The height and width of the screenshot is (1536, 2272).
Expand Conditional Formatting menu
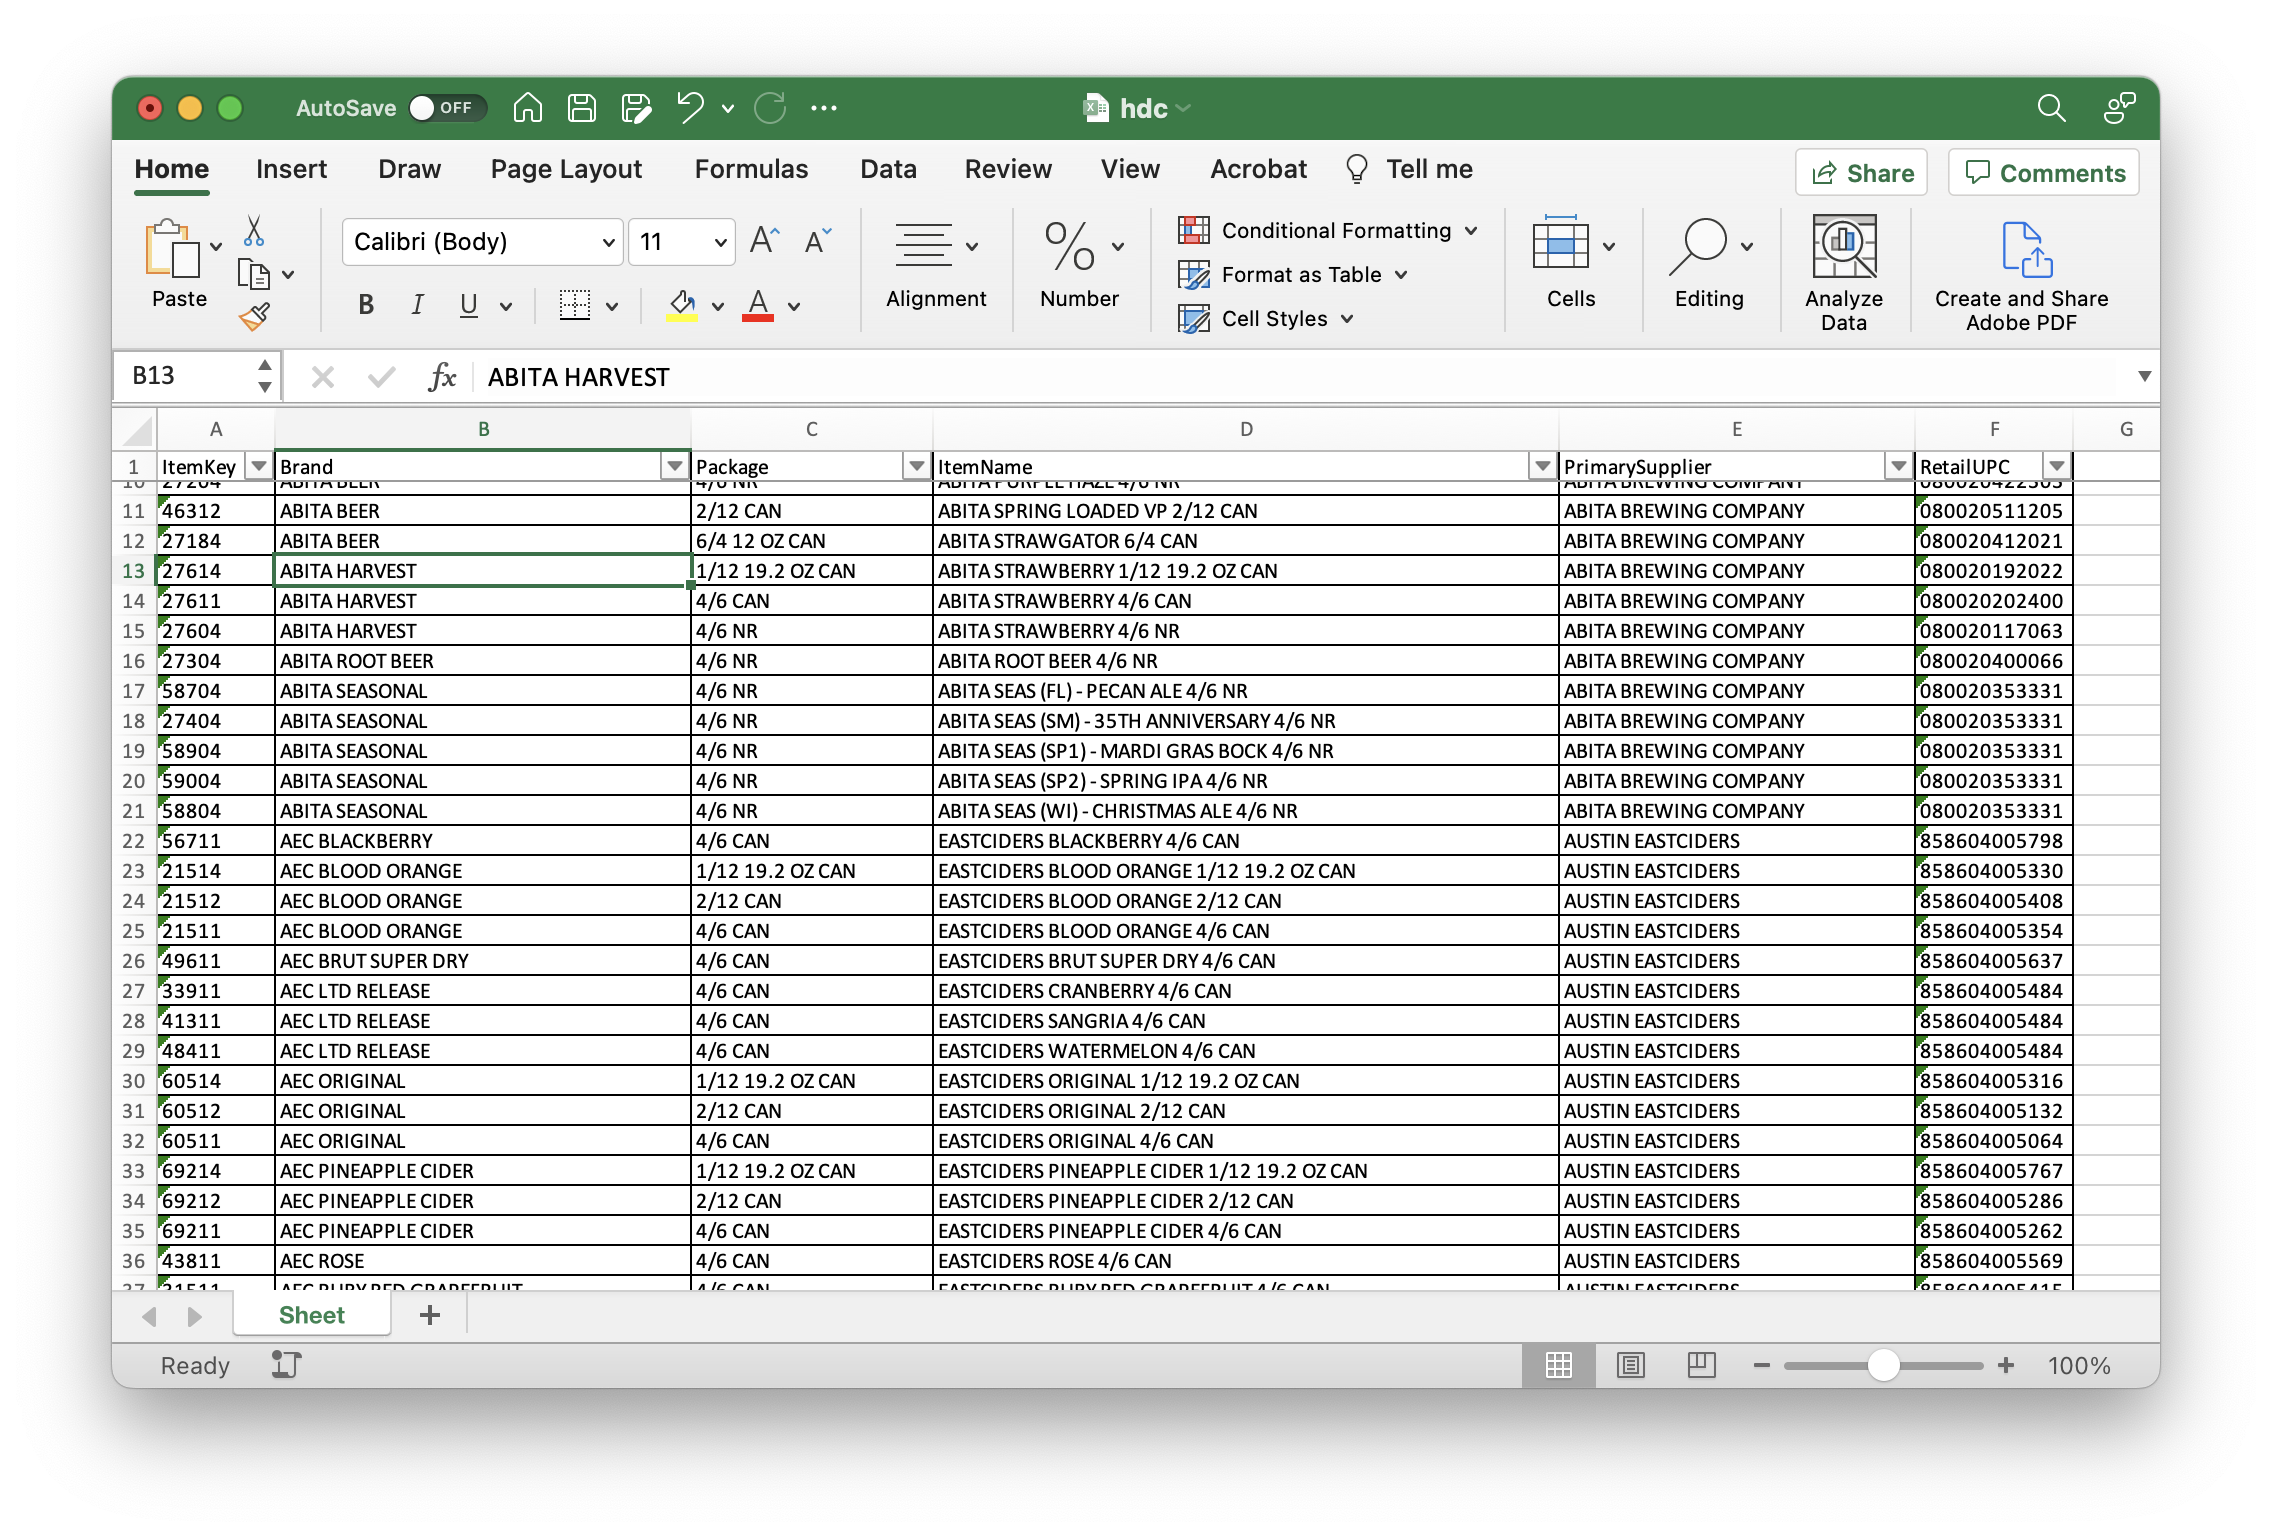tap(1472, 231)
